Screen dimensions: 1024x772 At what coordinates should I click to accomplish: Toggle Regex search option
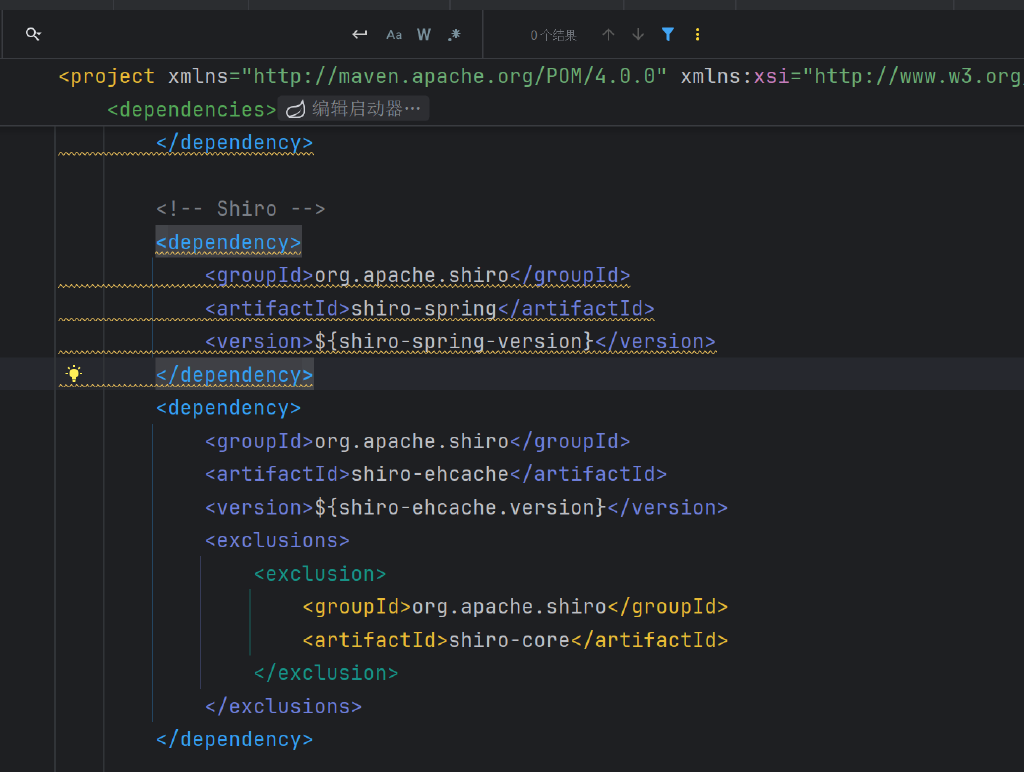pos(455,35)
